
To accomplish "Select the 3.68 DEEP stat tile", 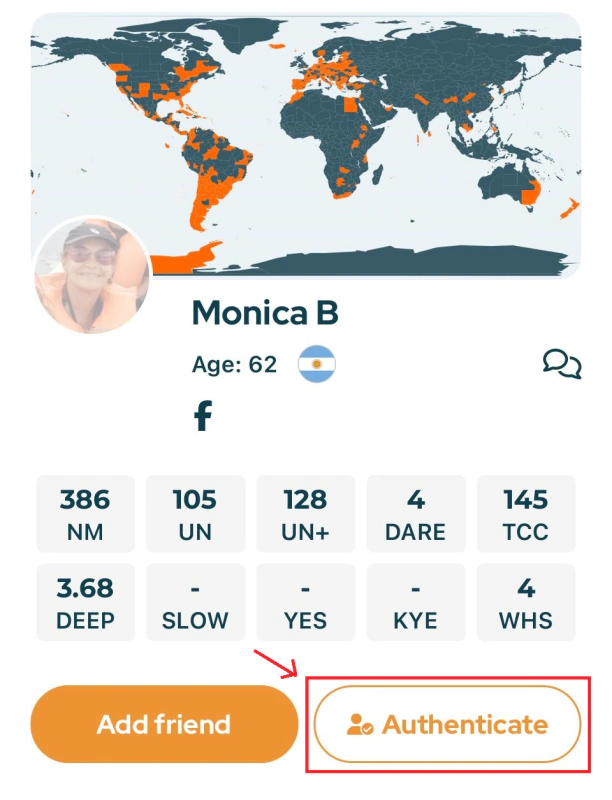I will click(x=86, y=603).
